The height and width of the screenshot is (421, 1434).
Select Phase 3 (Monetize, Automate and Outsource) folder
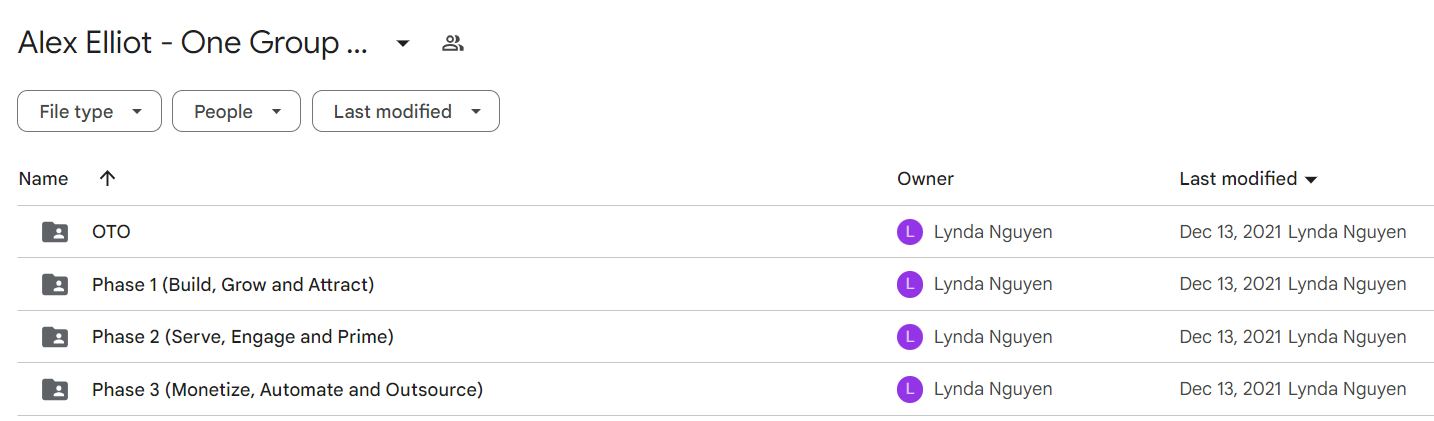pyautogui.click(x=287, y=390)
